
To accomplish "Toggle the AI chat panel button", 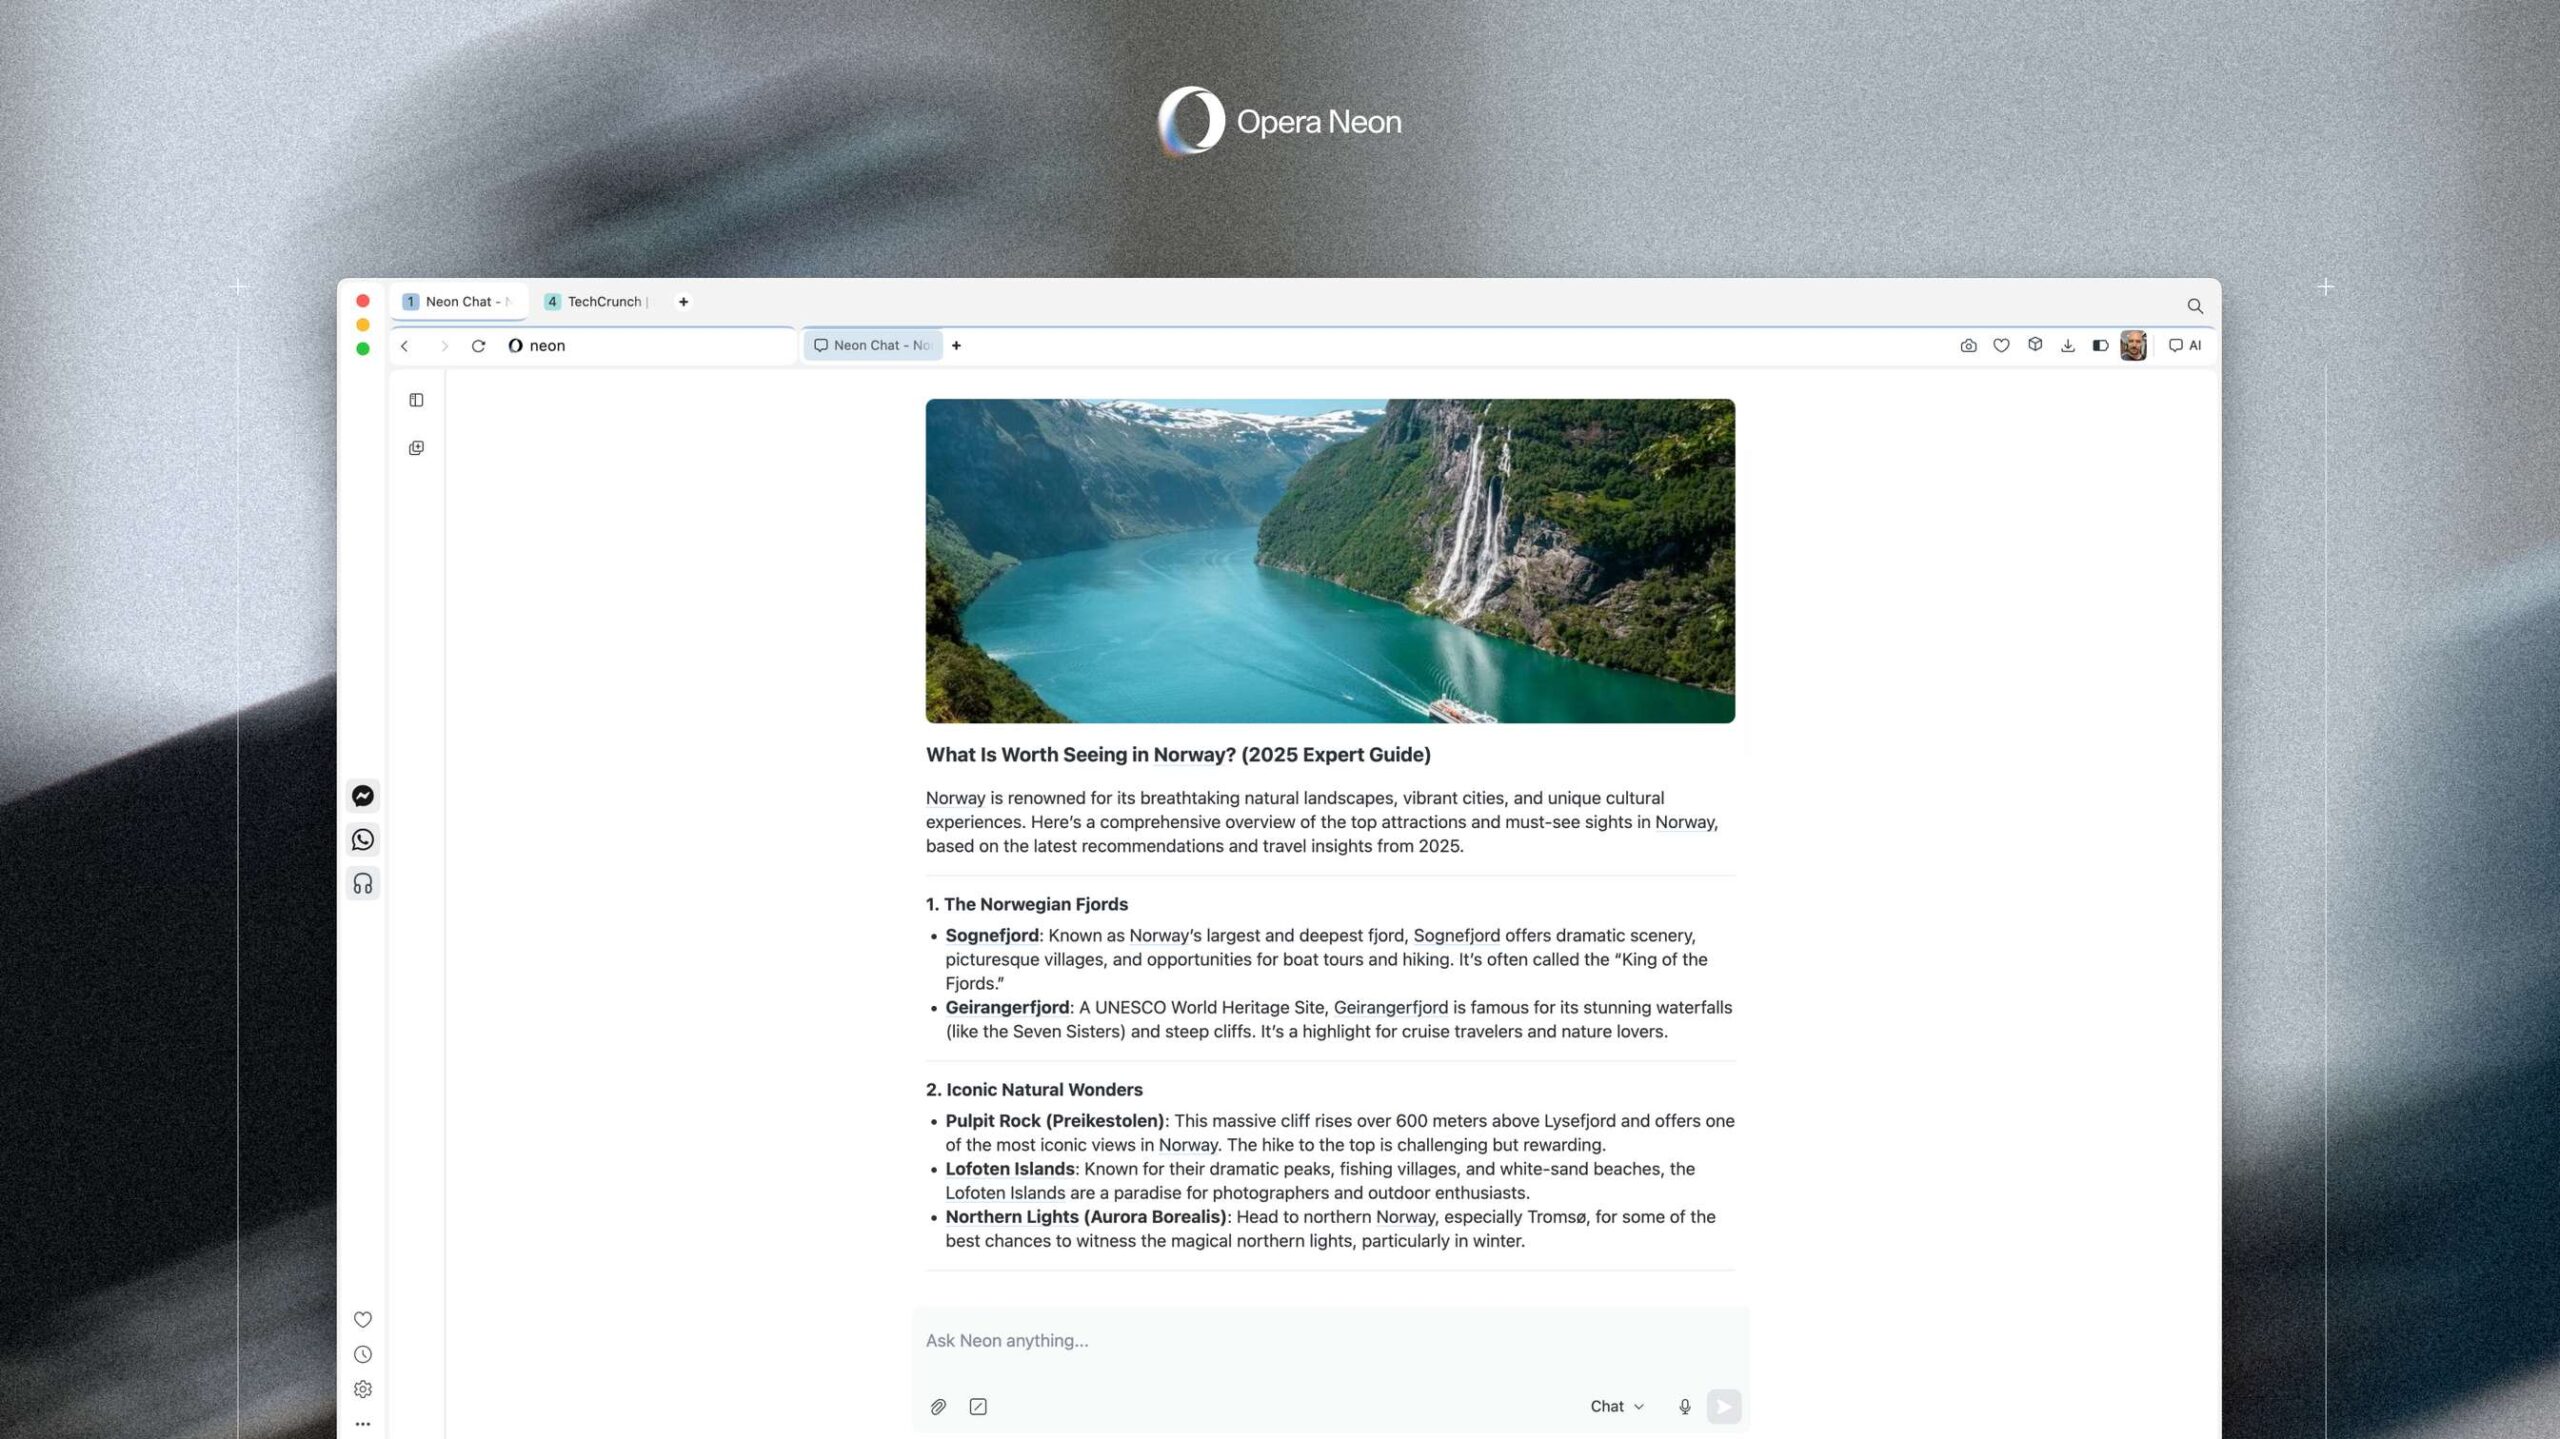I will [x=2185, y=346].
